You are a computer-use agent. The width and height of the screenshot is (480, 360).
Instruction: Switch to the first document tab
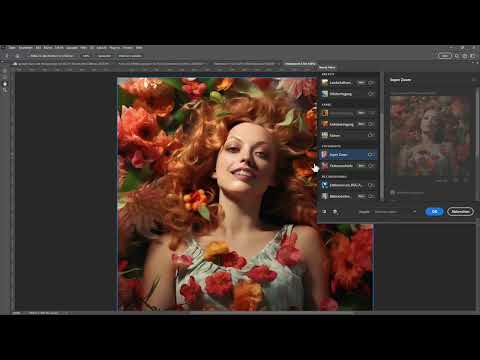[63, 63]
